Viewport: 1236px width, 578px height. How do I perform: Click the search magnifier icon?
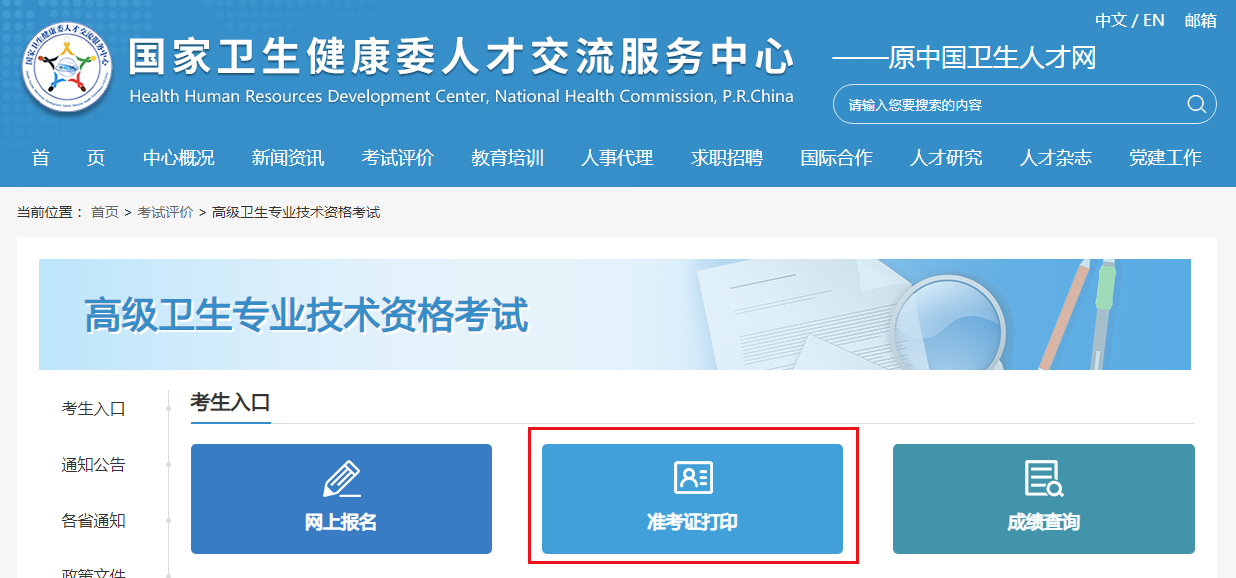[x=1196, y=104]
